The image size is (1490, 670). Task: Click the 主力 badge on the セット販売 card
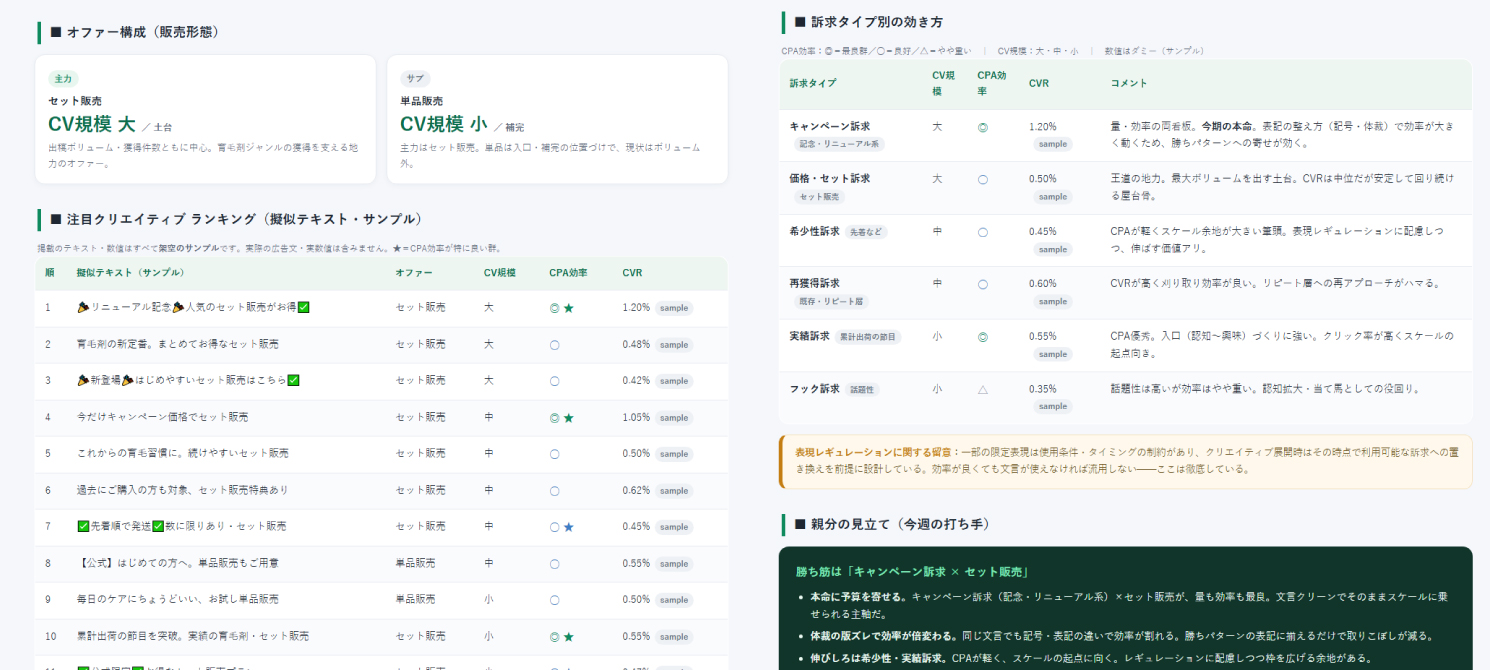click(63, 78)
